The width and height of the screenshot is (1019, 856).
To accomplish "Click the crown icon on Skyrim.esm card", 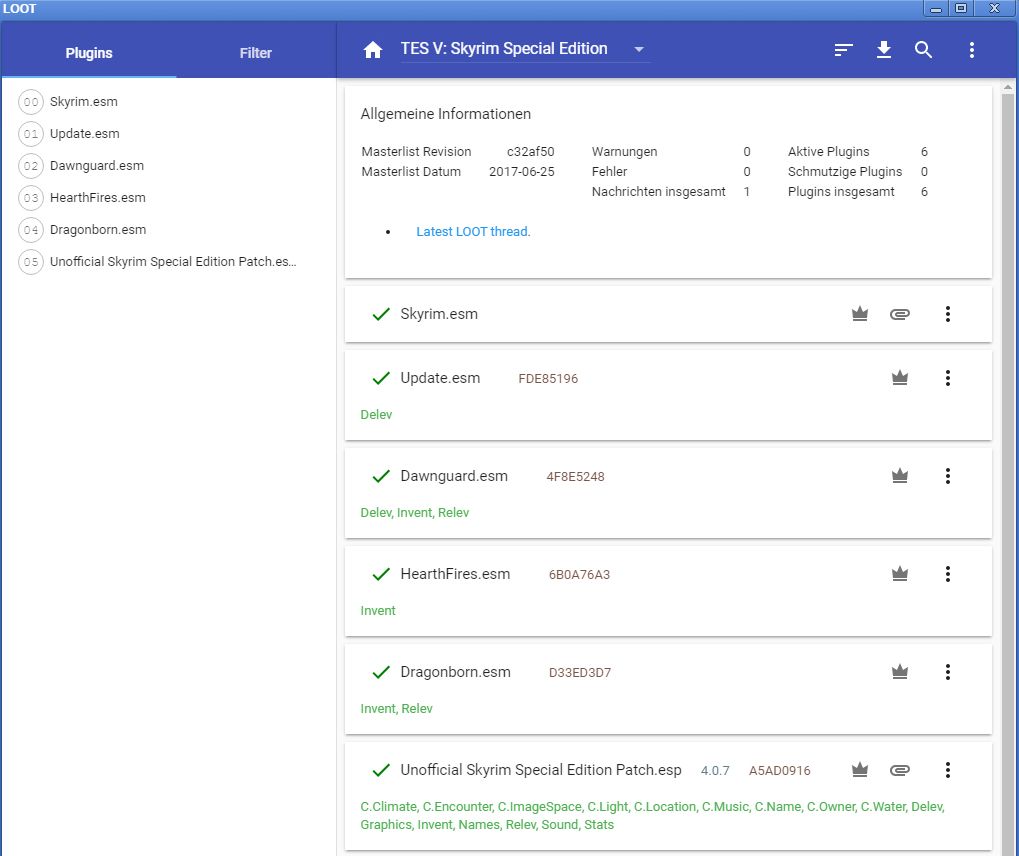I will [859, 314].
